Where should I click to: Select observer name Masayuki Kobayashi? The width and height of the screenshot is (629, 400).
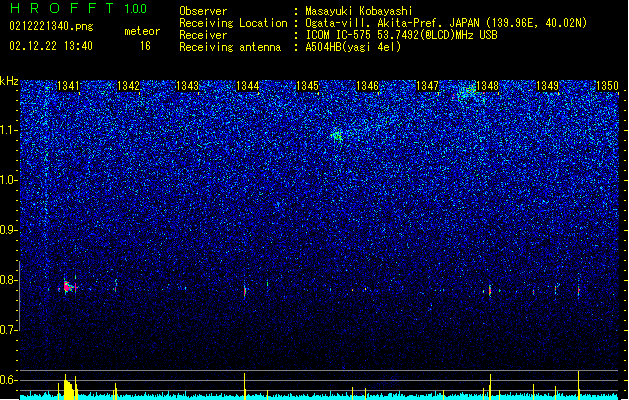[x=358, y=11]
